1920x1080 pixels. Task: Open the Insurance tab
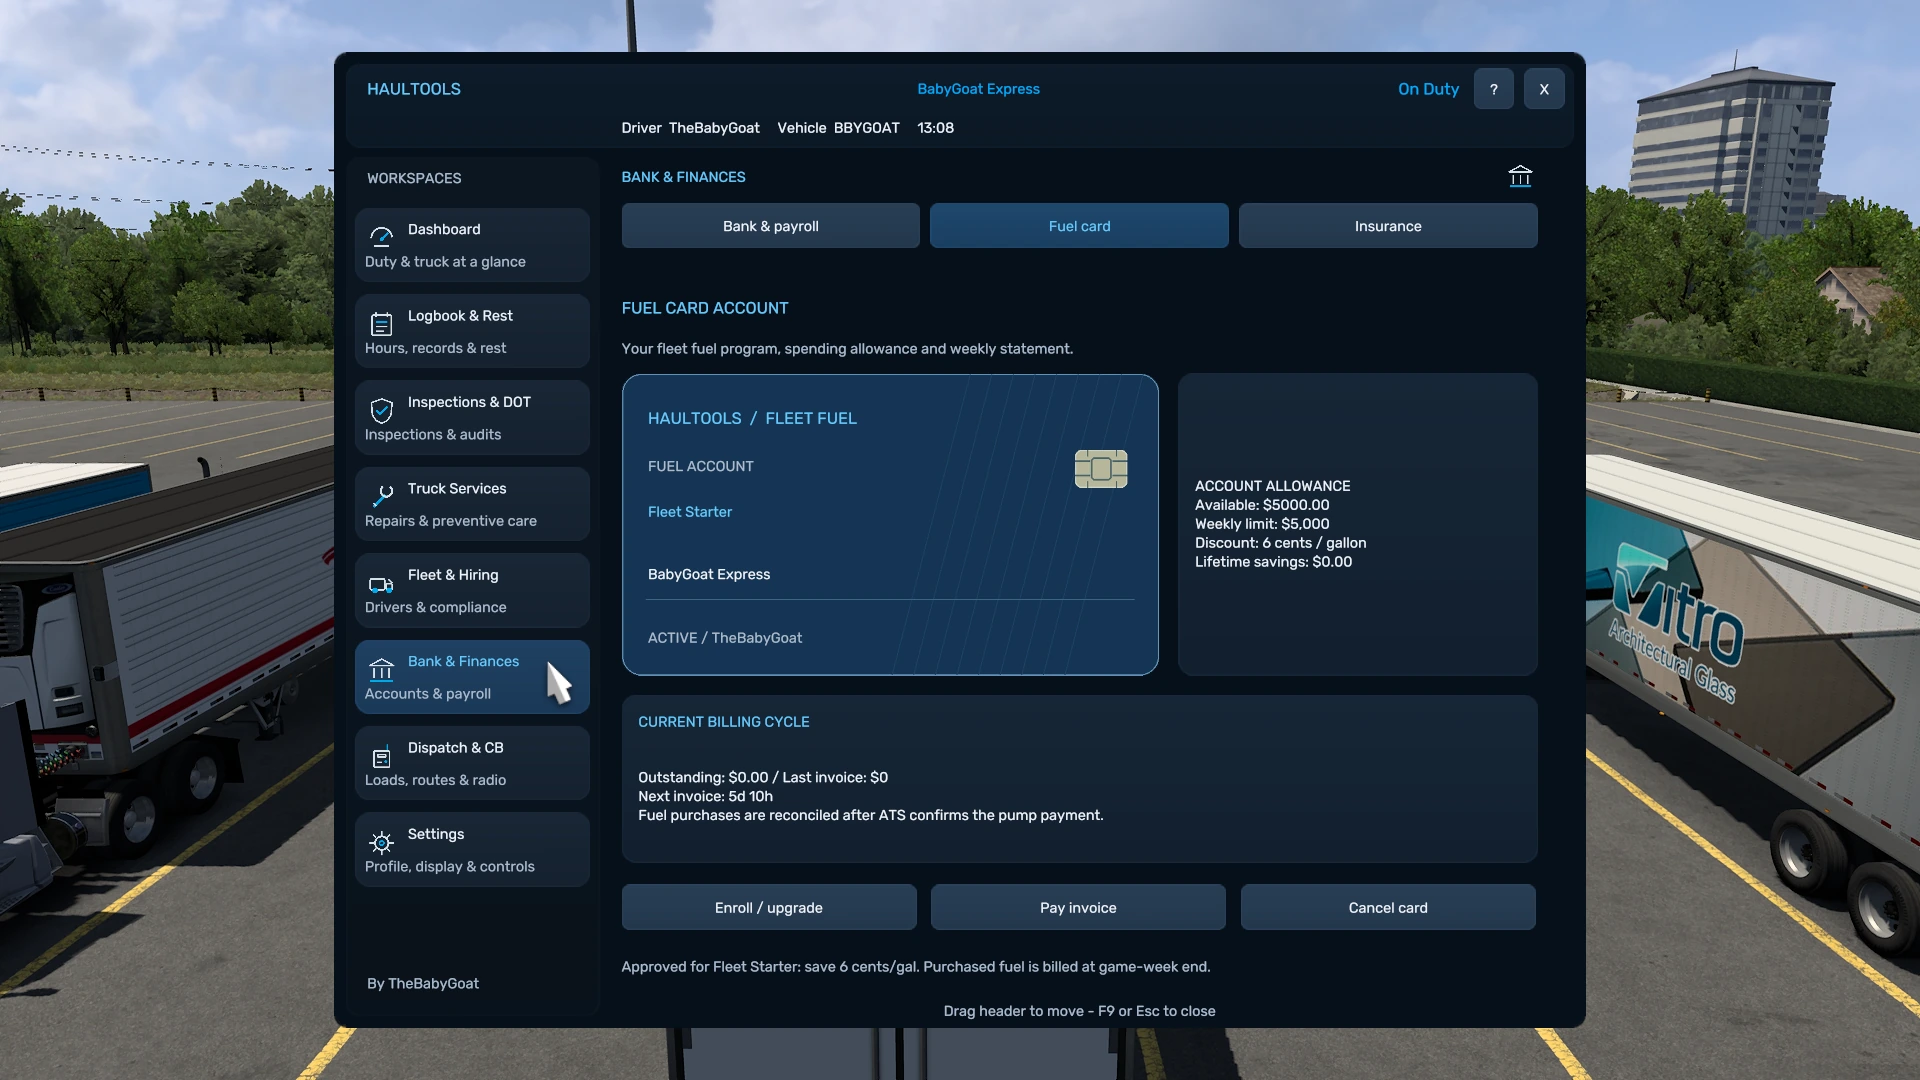click(x=1388, y=226)
